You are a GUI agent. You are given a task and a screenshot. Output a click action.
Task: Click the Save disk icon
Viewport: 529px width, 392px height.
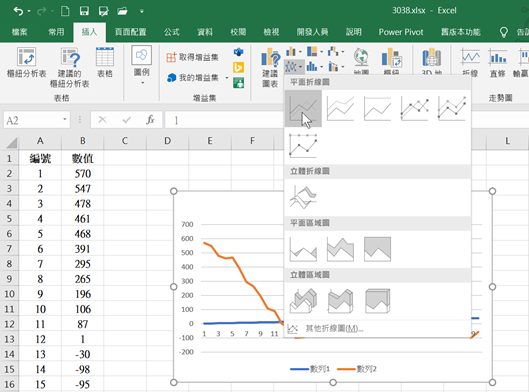pyautogui.click(x=84, y=11)
